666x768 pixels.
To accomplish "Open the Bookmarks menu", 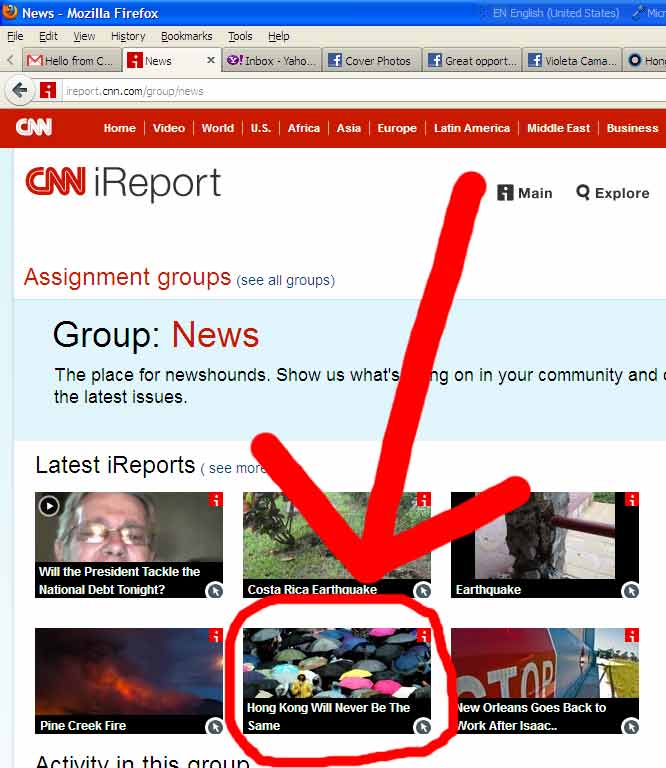I will tap(187, 36).
